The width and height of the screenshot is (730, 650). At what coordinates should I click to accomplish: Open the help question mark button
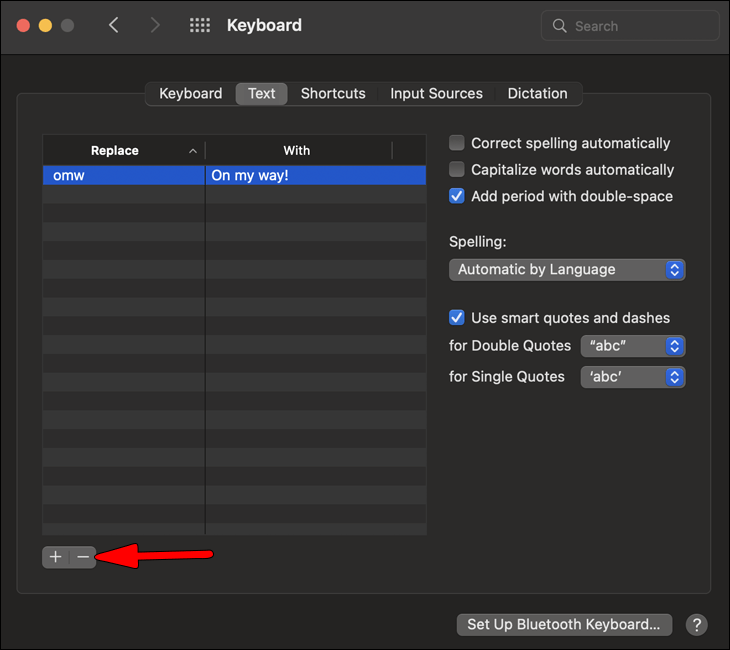pos(696,624)
